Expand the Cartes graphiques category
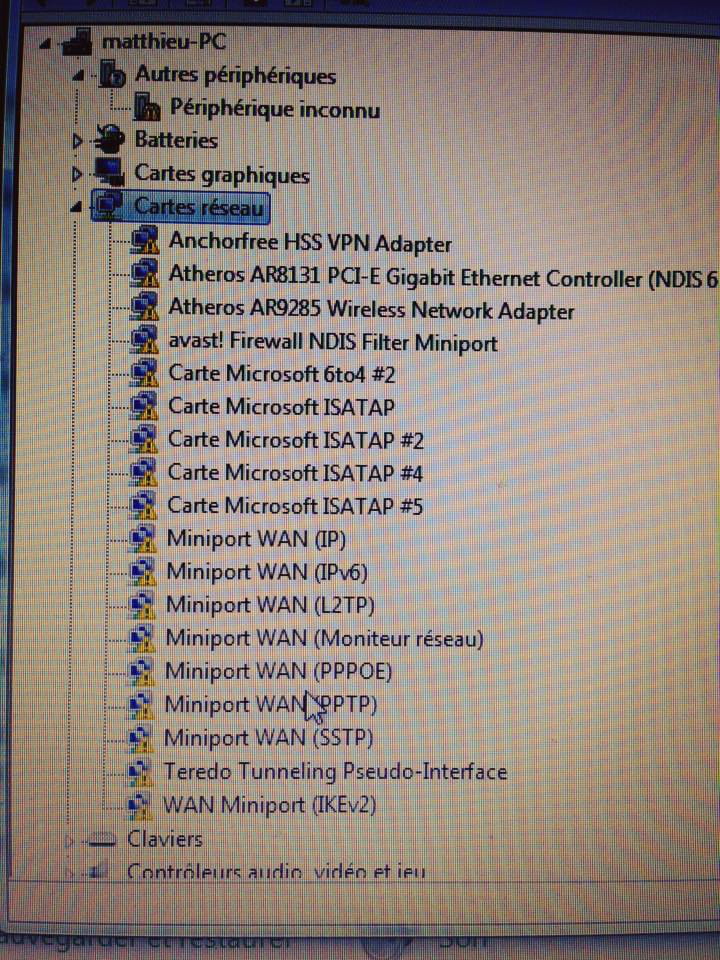 [x=77, y=175]
